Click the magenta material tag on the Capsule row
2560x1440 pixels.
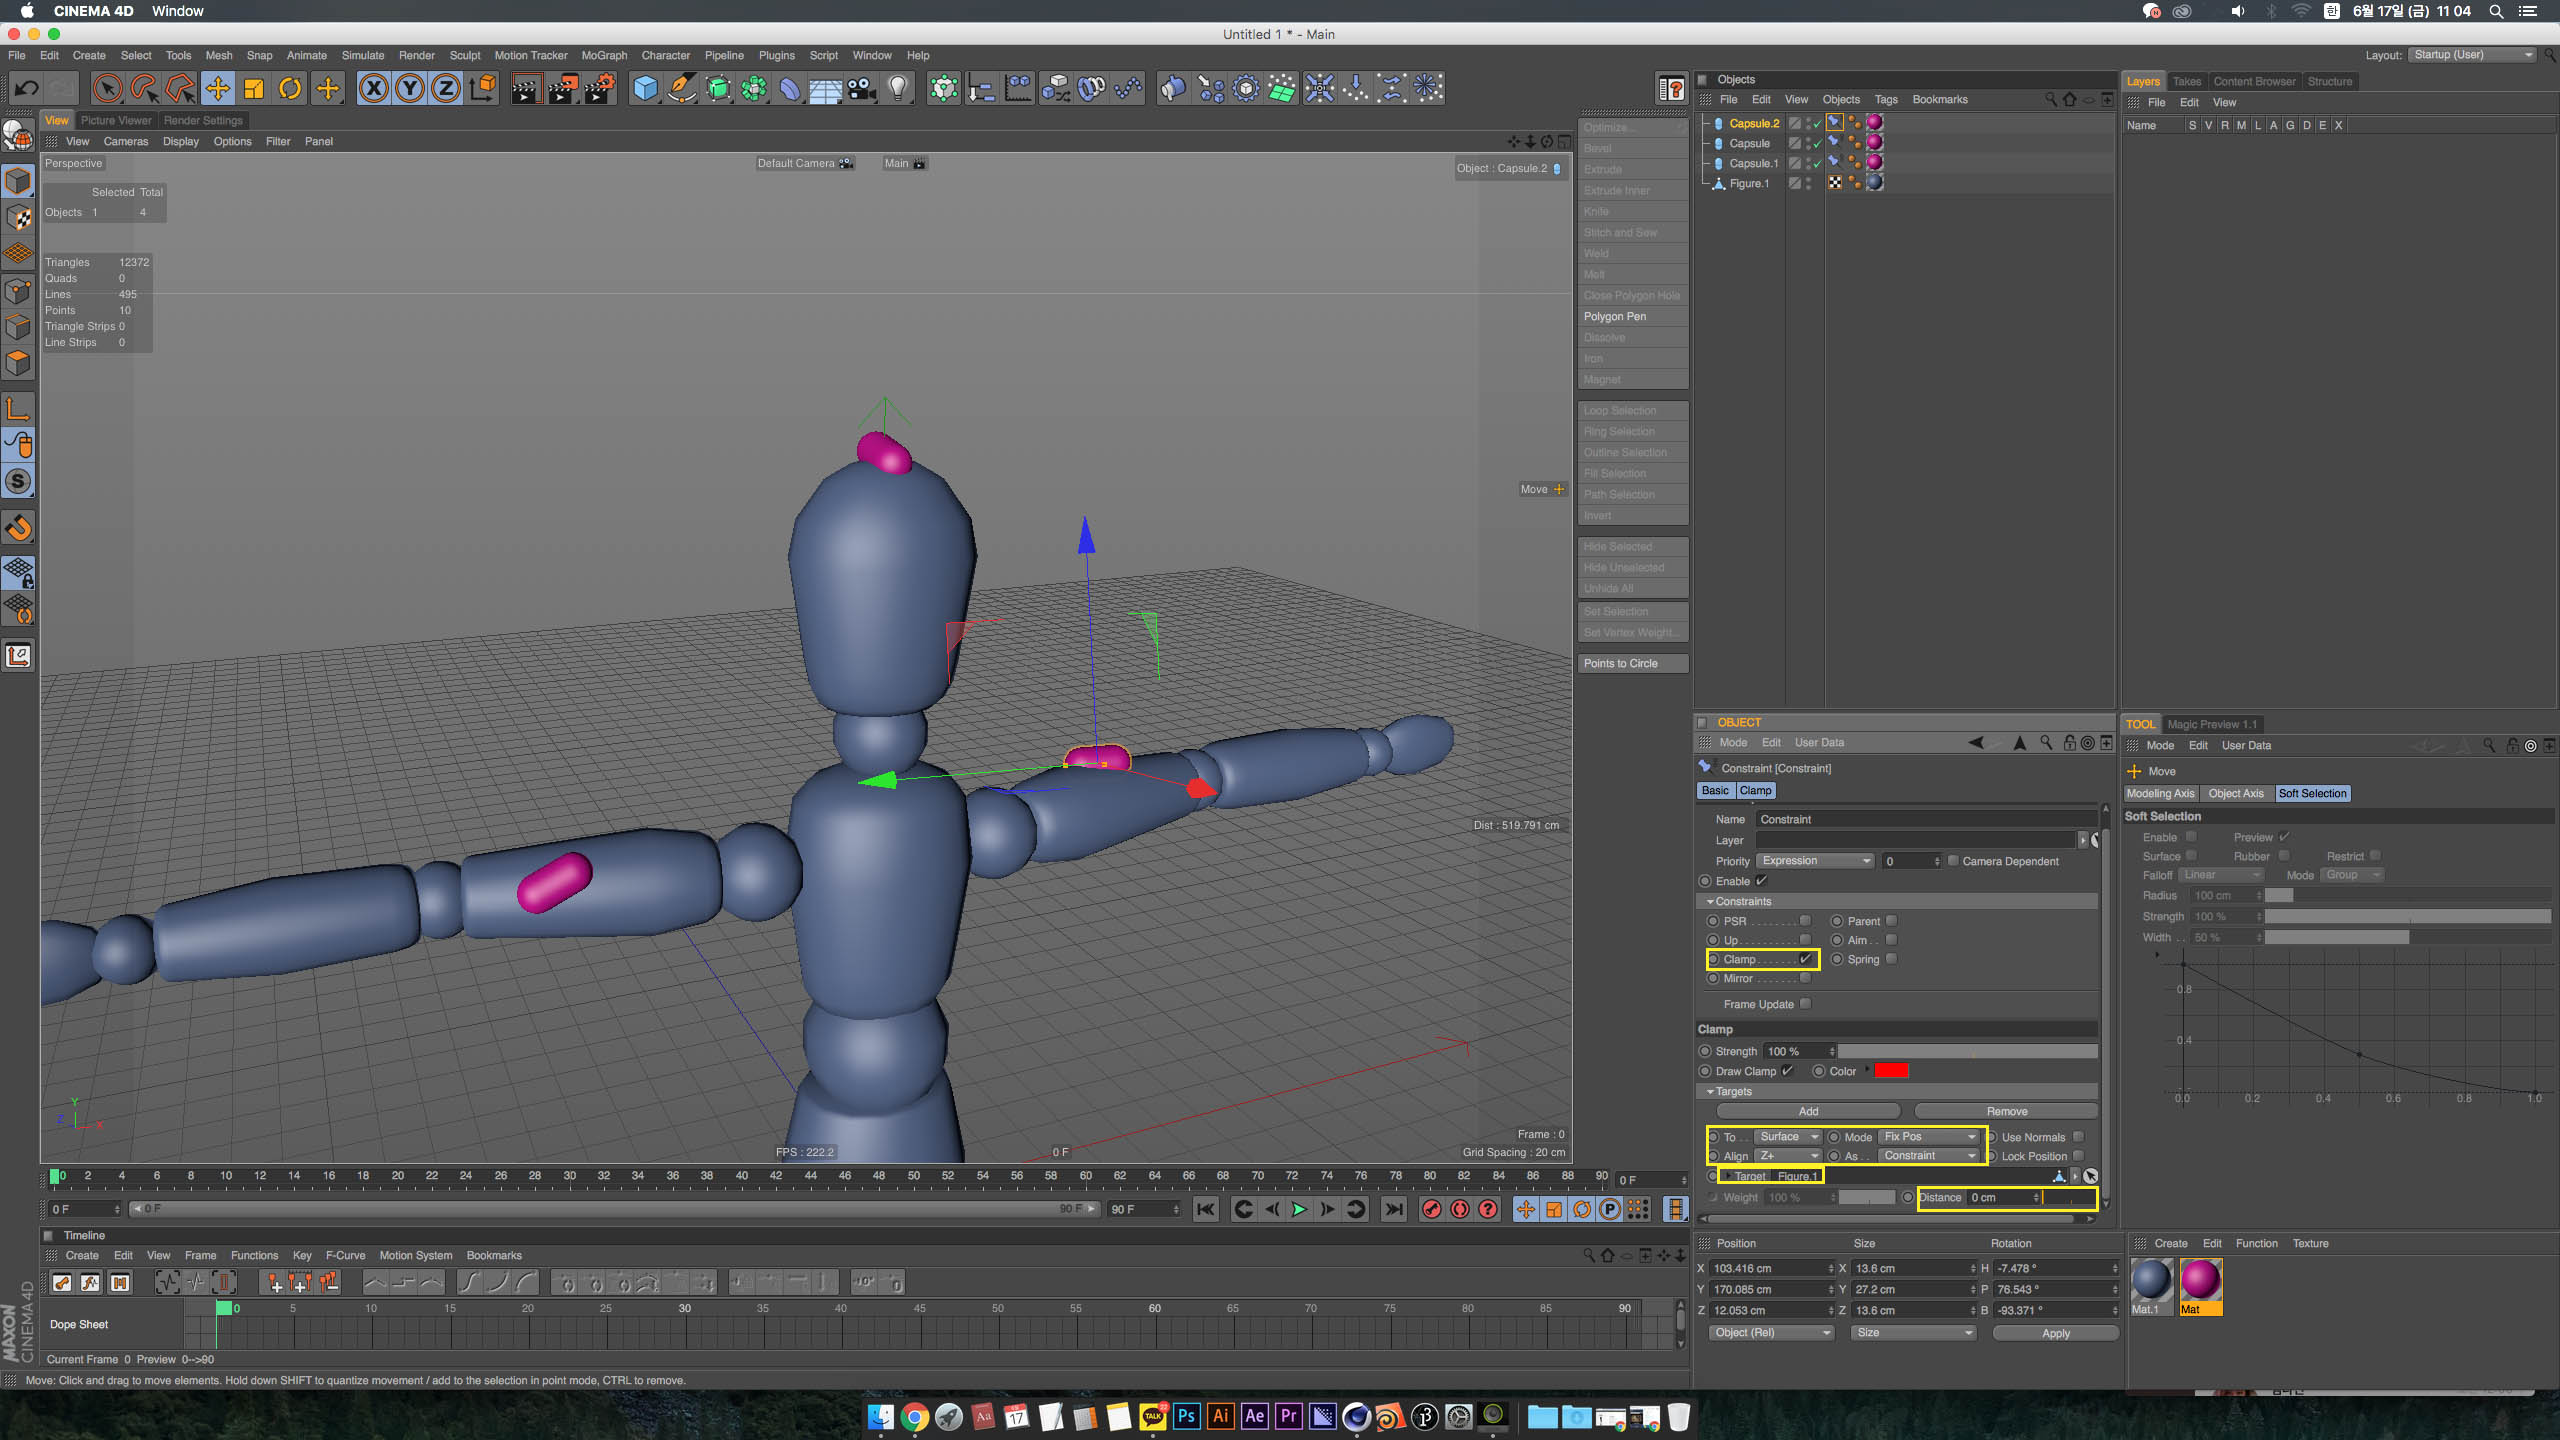click(x=1875, y=143)
